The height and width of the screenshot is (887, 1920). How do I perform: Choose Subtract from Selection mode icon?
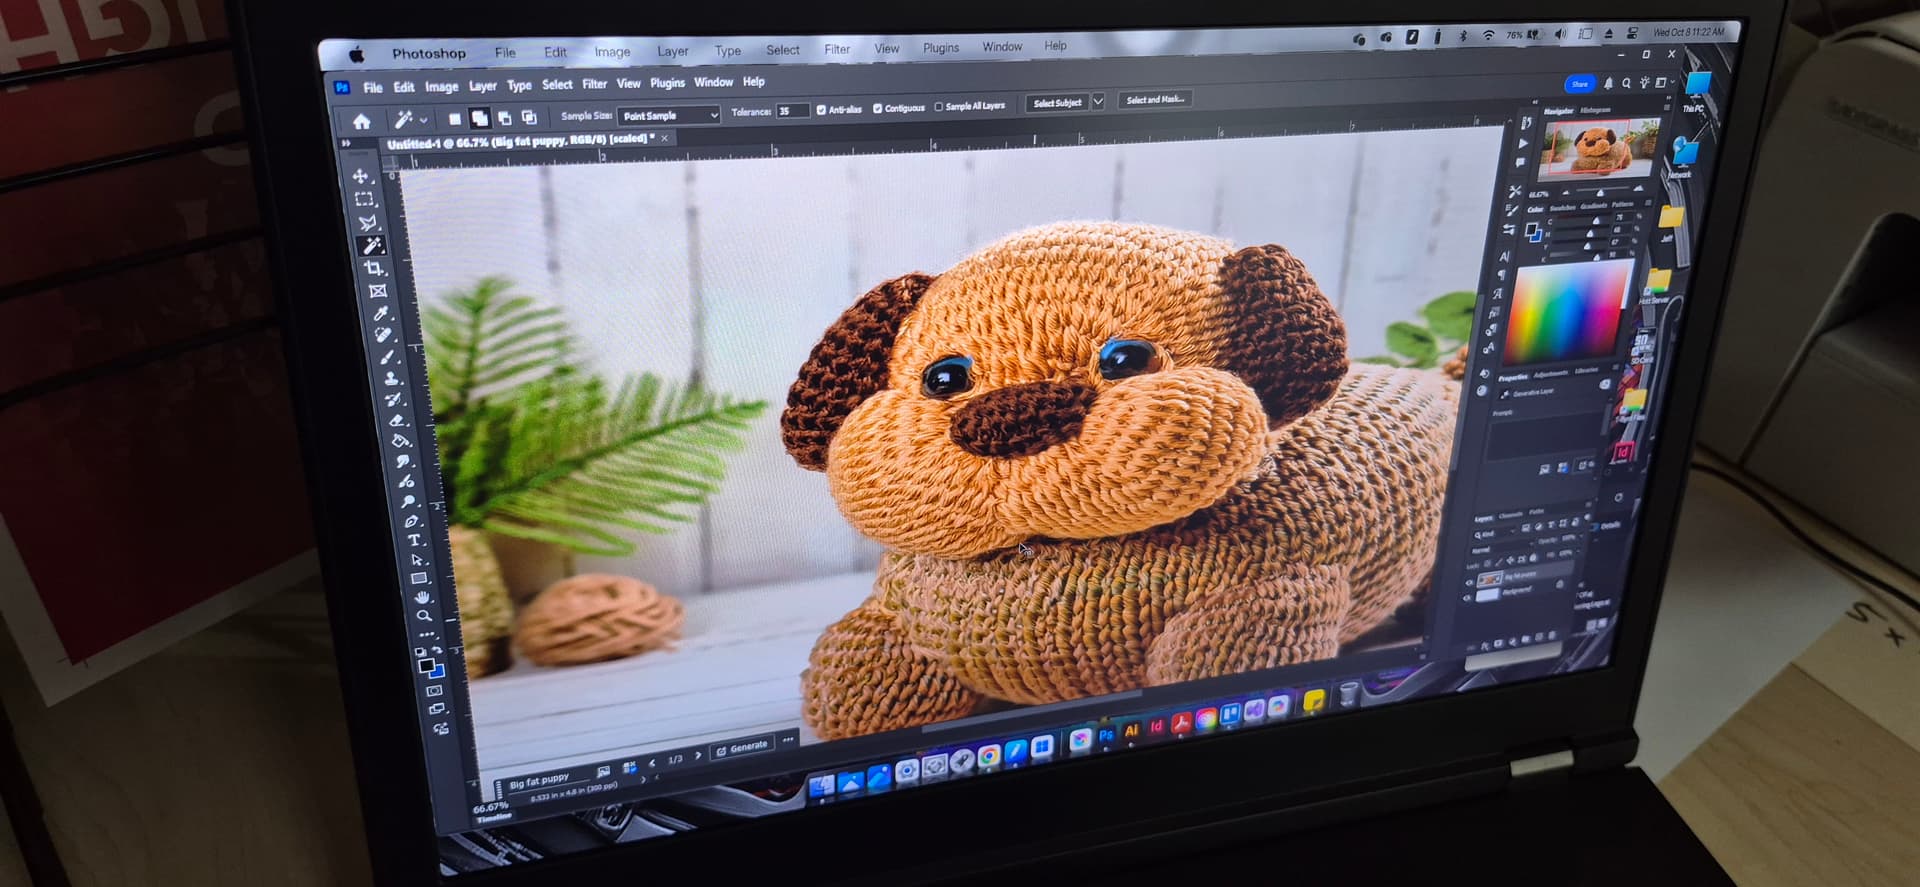[x=504, y=117]
